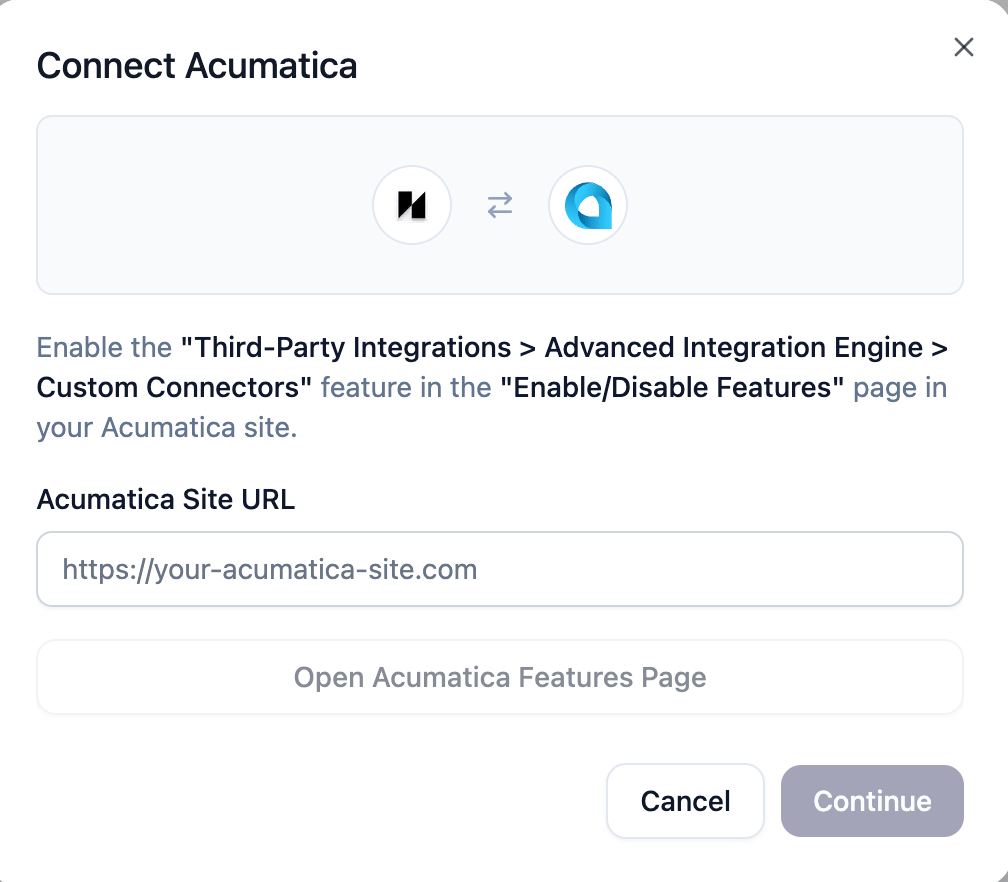Click the blue Acumatica logo icon

click(588, 205)
